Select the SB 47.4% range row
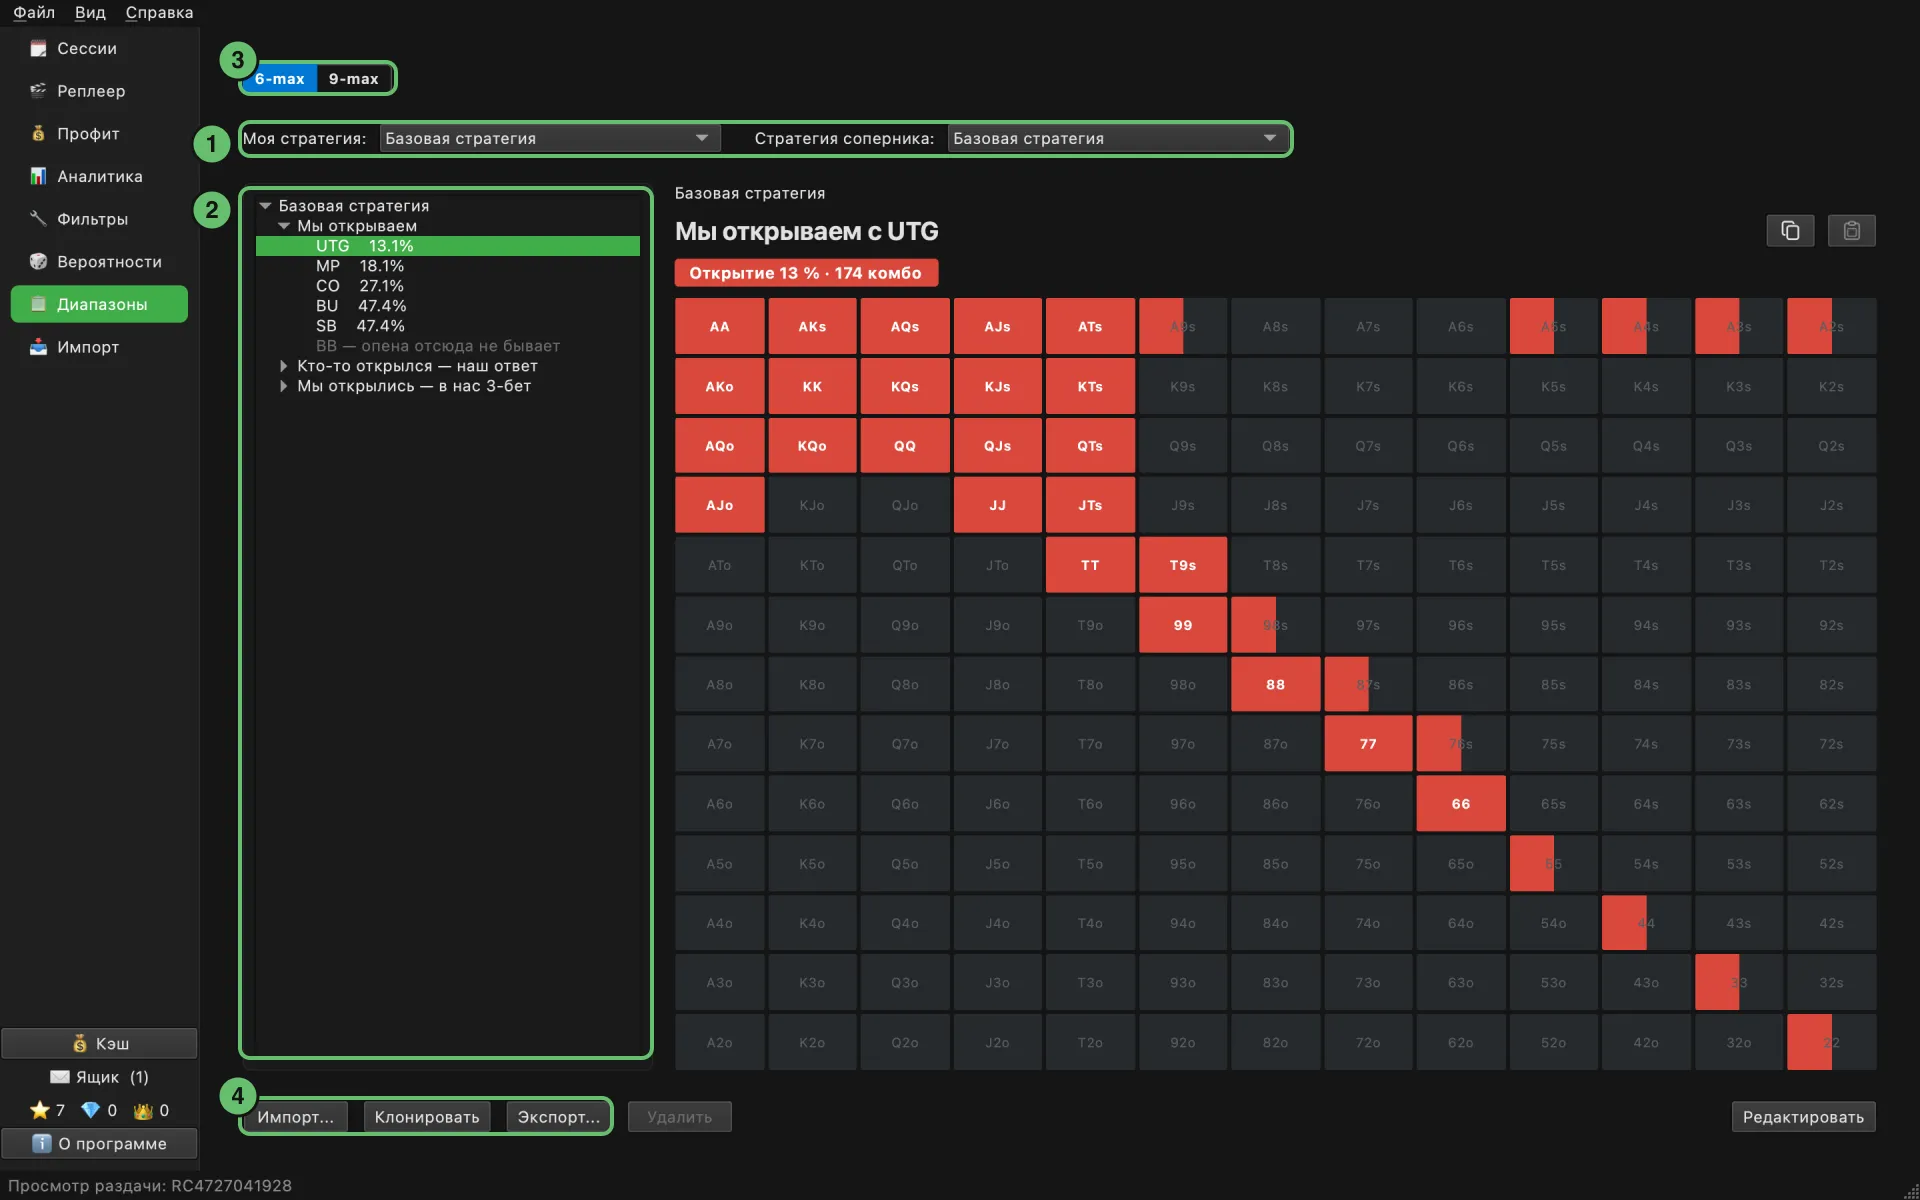 coord(448,326)
